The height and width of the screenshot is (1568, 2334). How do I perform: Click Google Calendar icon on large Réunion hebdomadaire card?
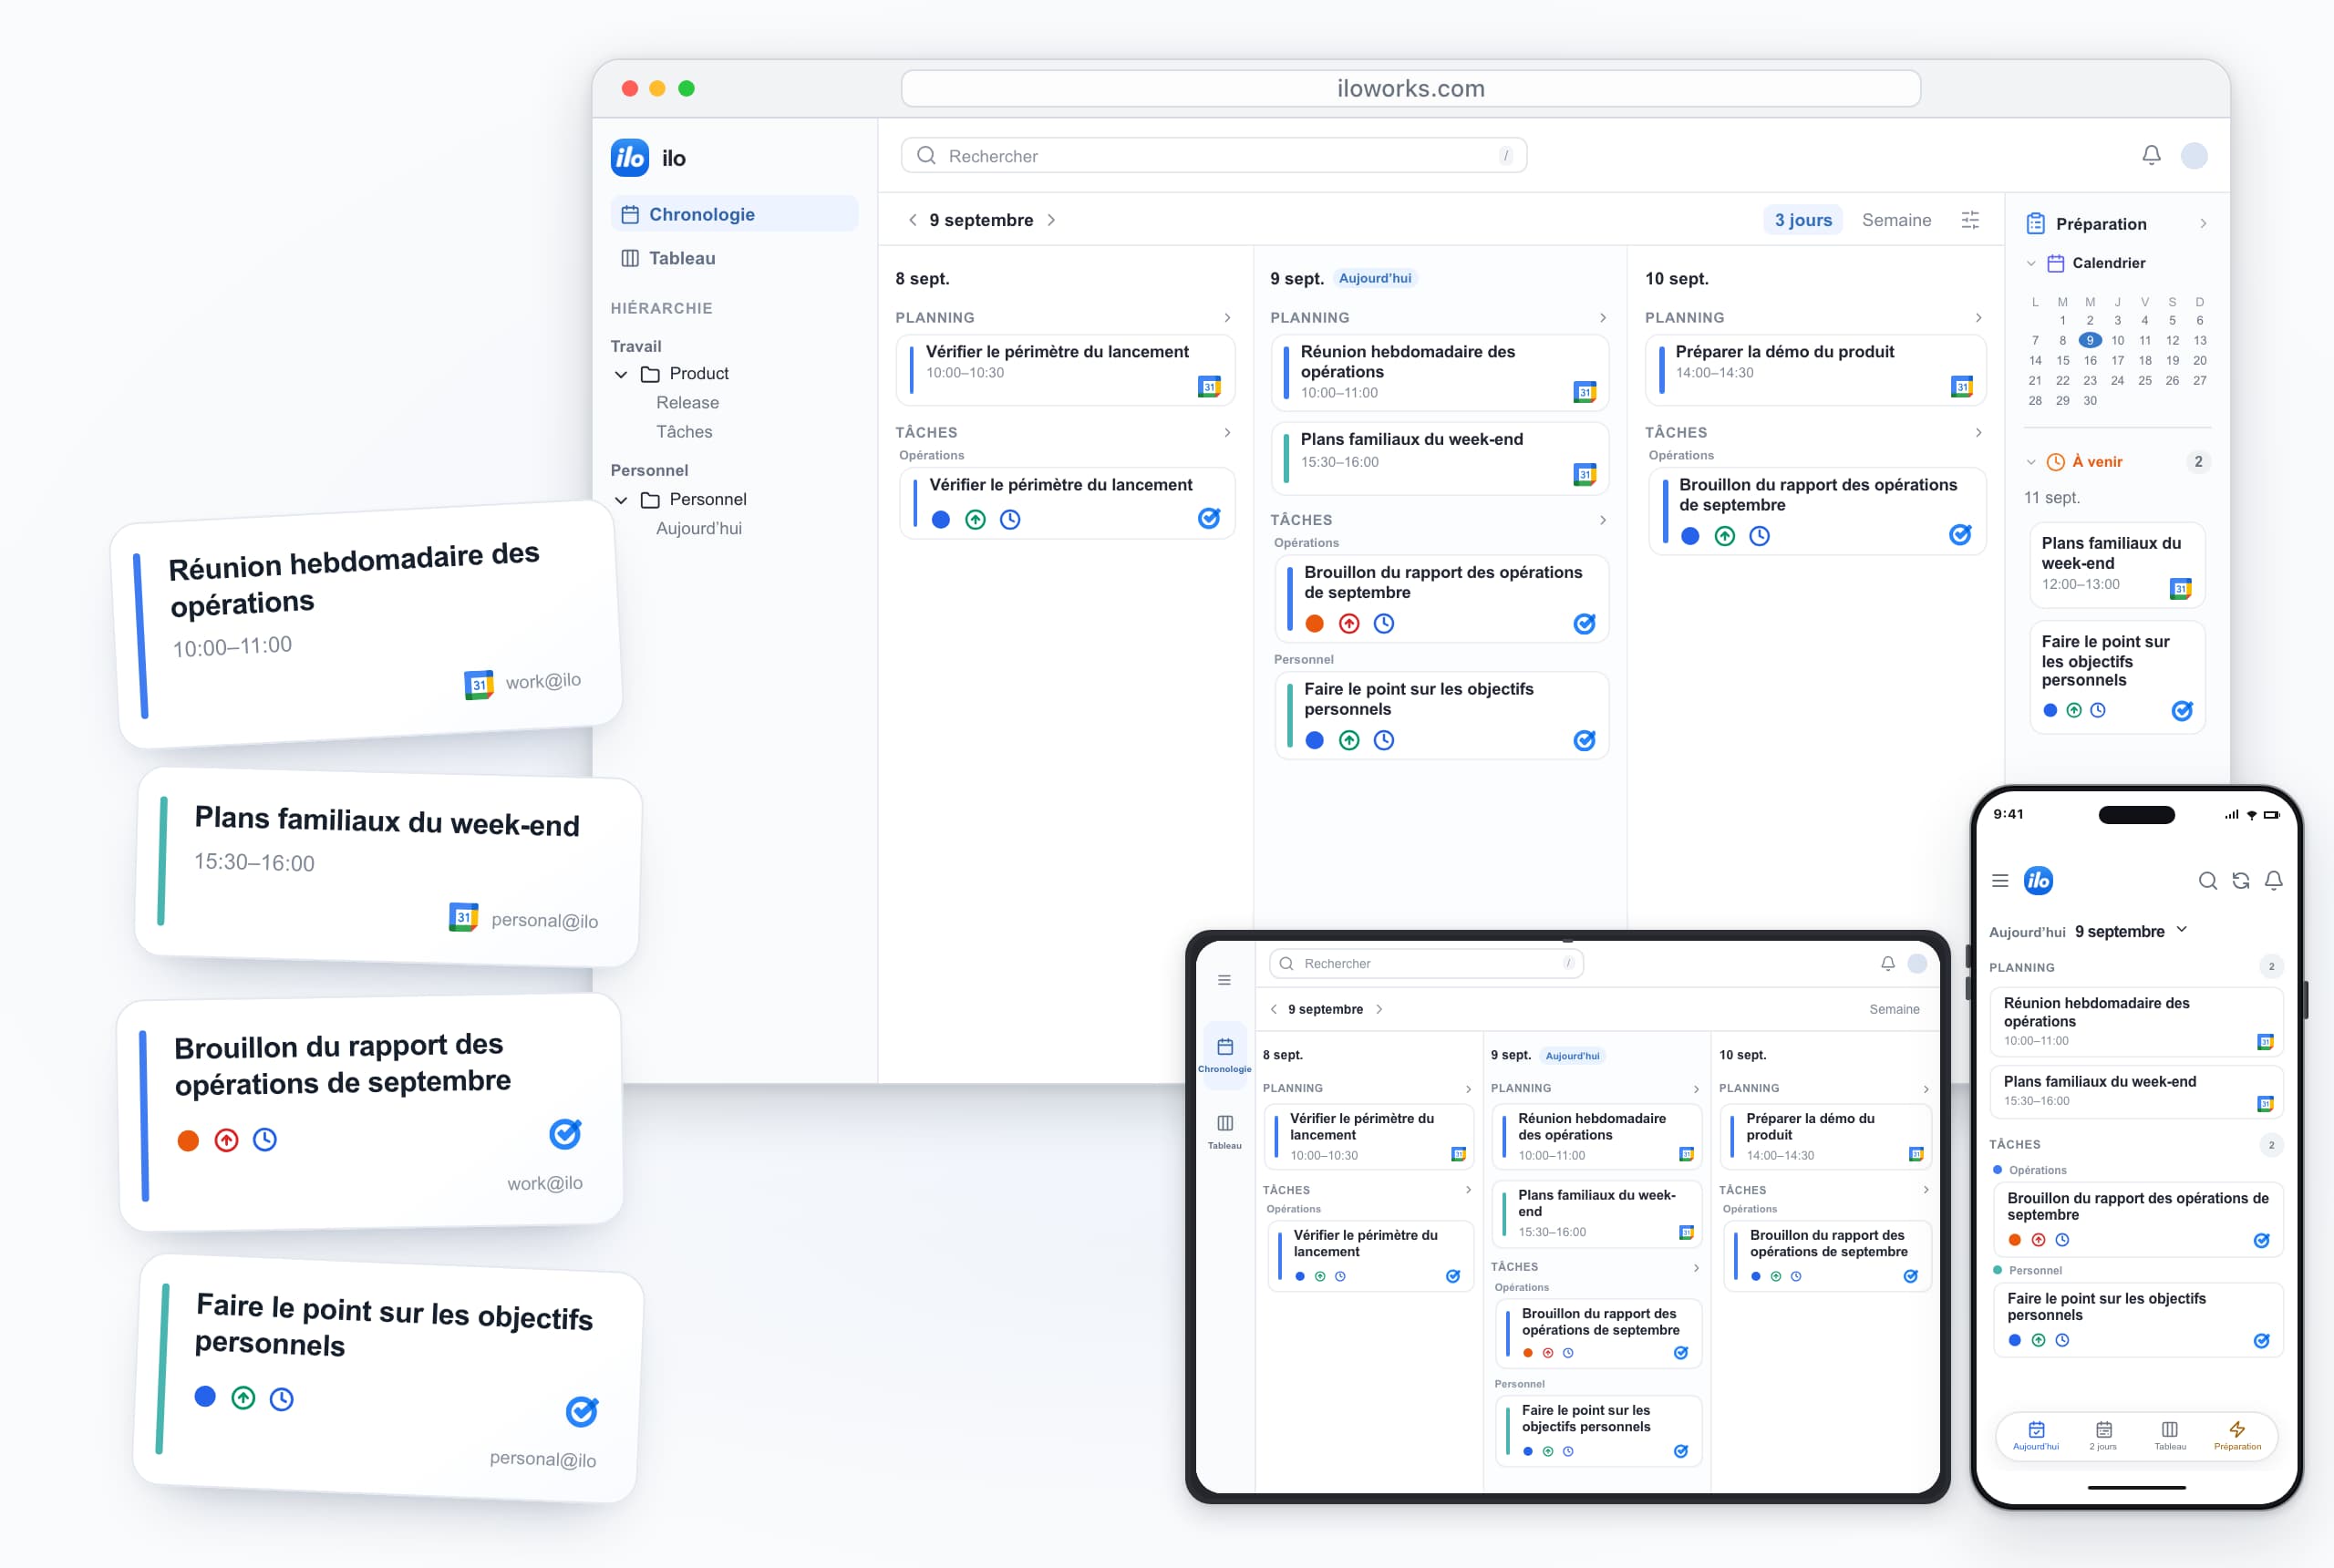pos(479,685)
